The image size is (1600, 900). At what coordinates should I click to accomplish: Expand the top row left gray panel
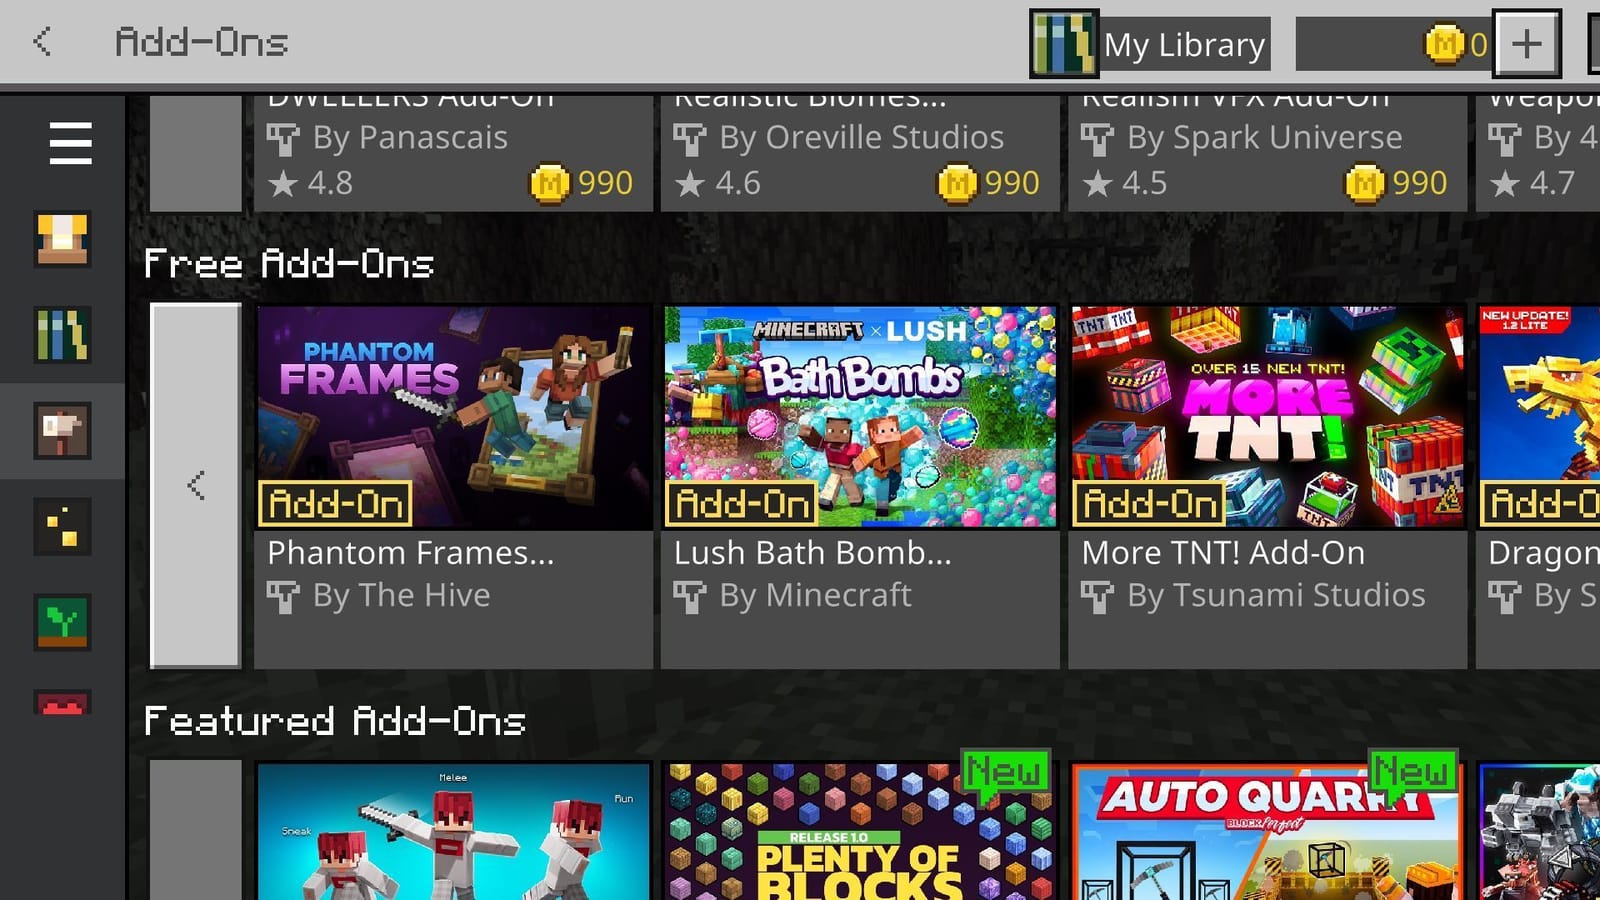tap(196, 153)
